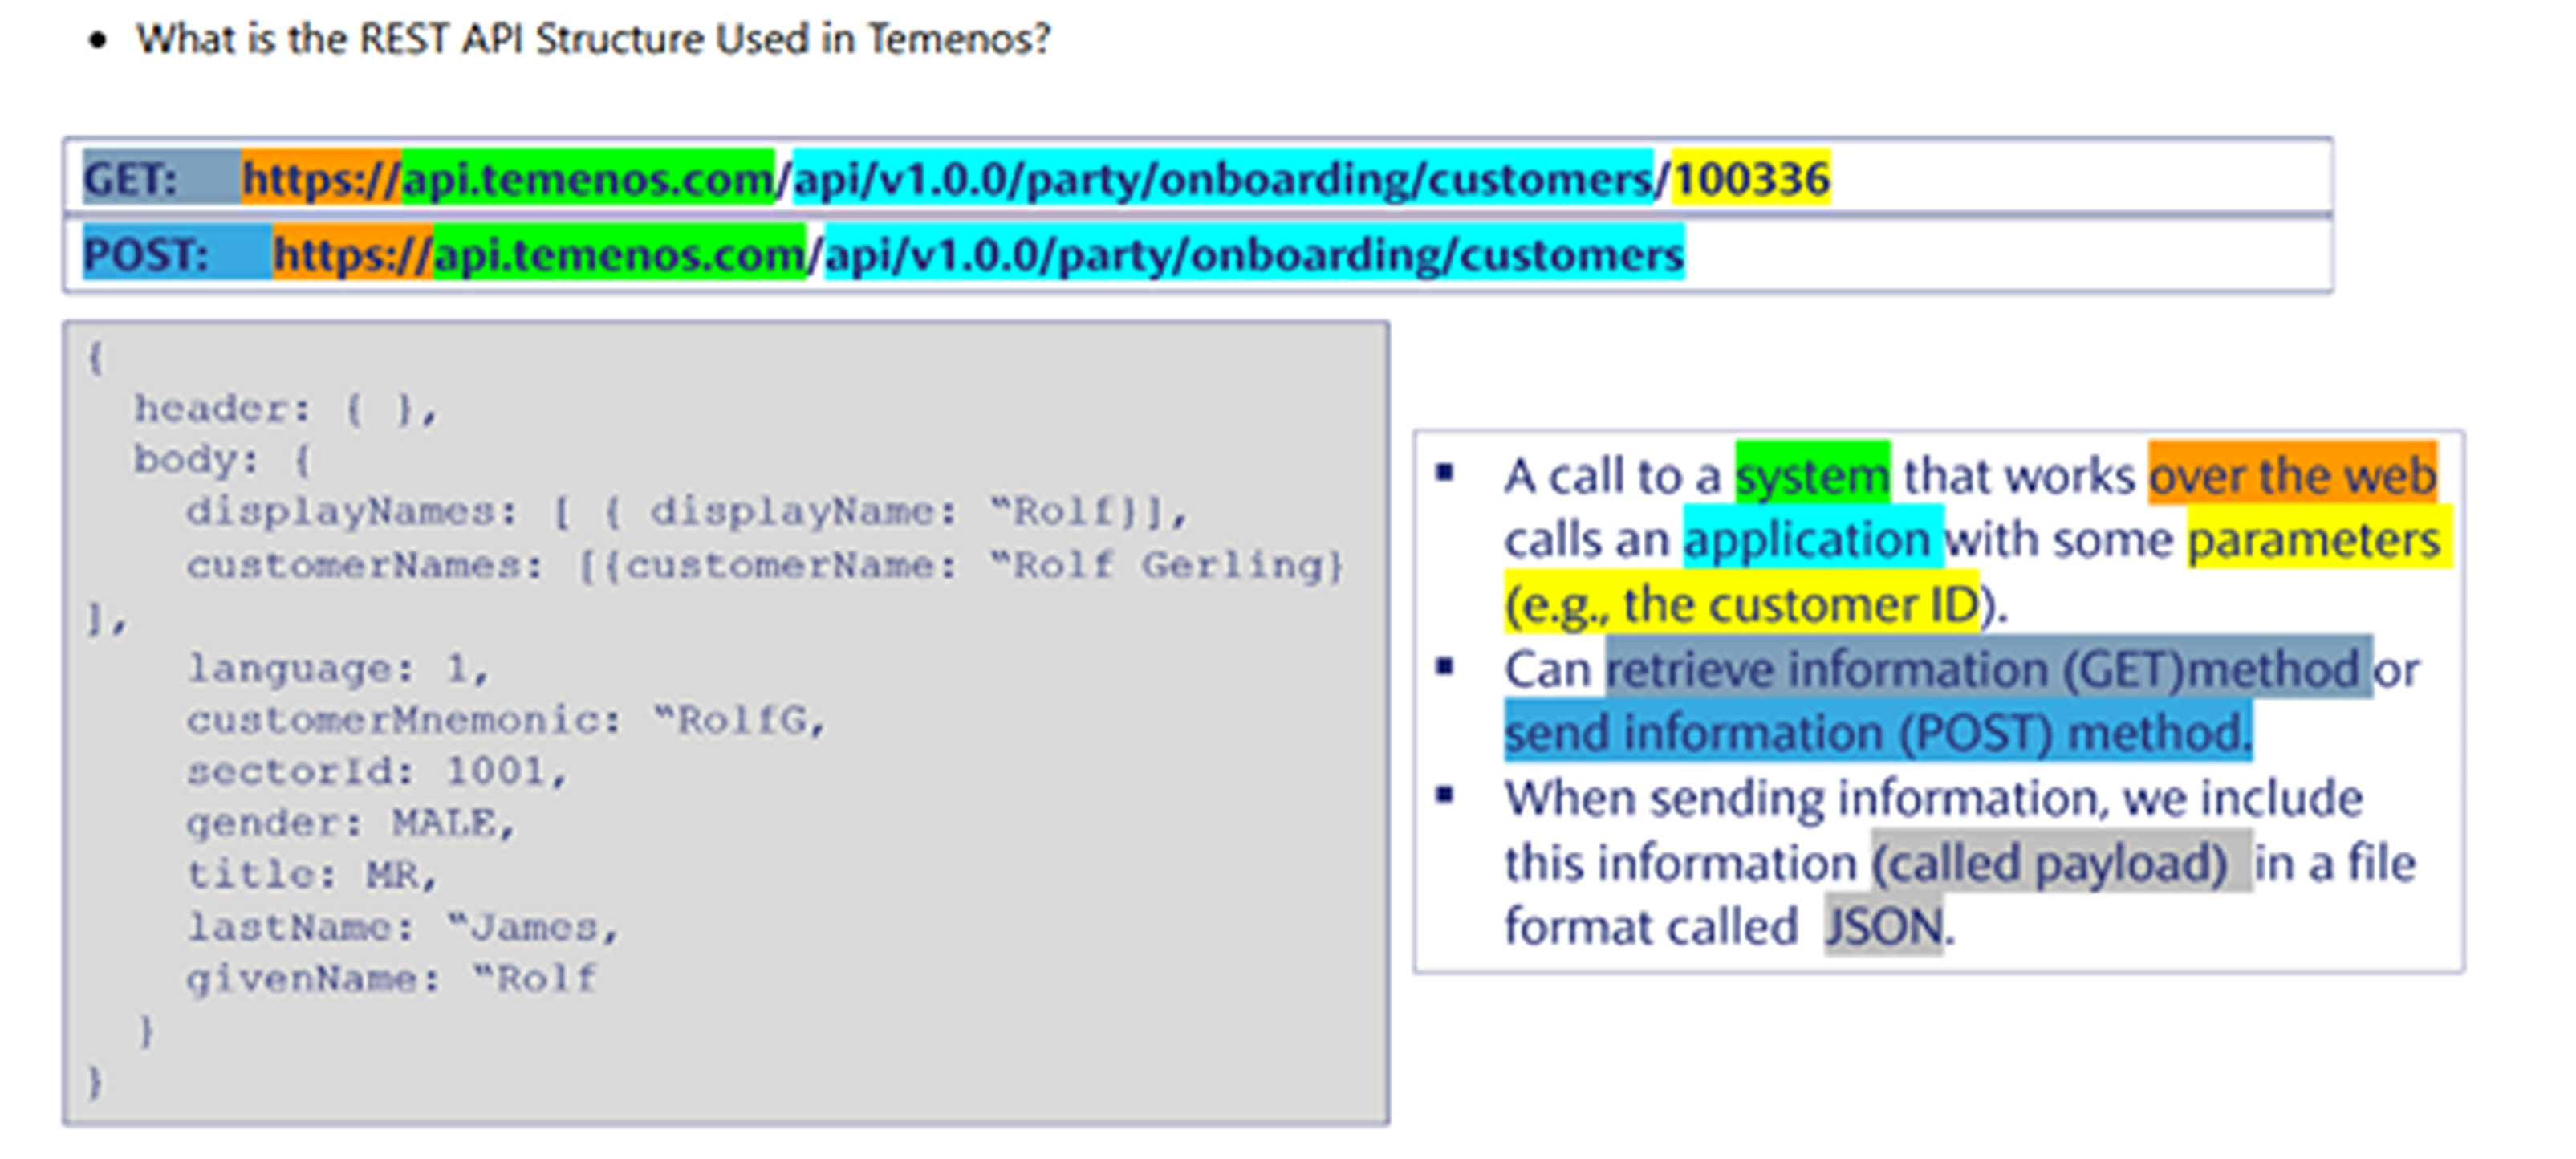
Task: Click the GET URL link
Action: [x=1035, y=180]
